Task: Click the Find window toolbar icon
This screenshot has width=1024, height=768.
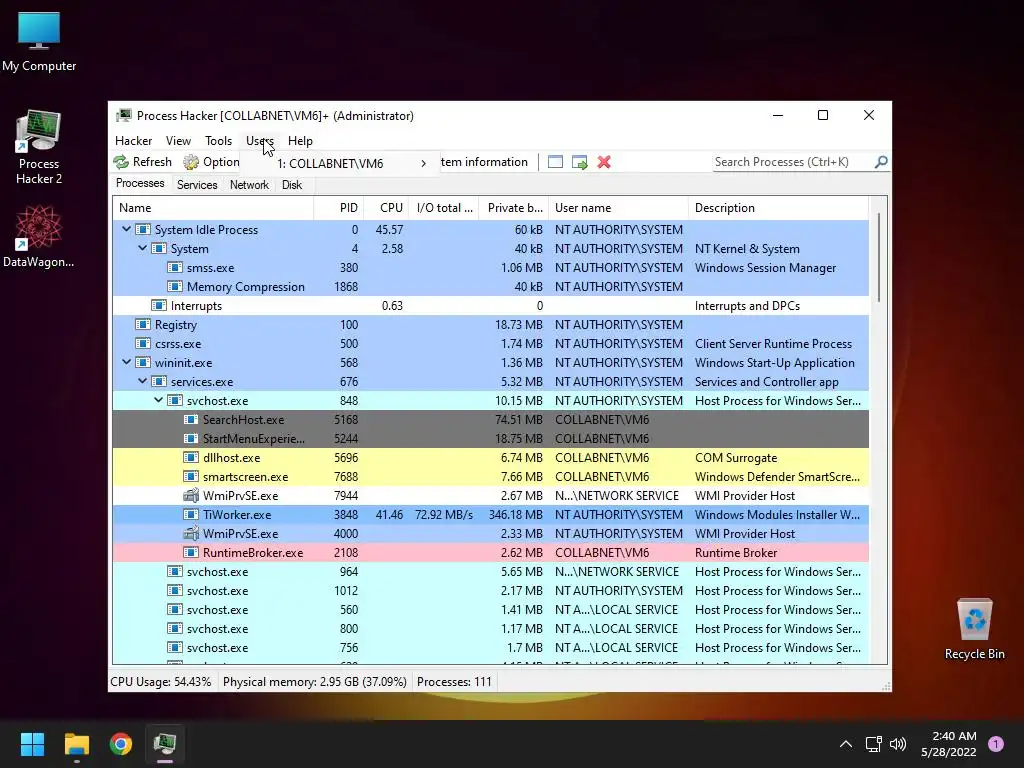Action: coord(555,162)
